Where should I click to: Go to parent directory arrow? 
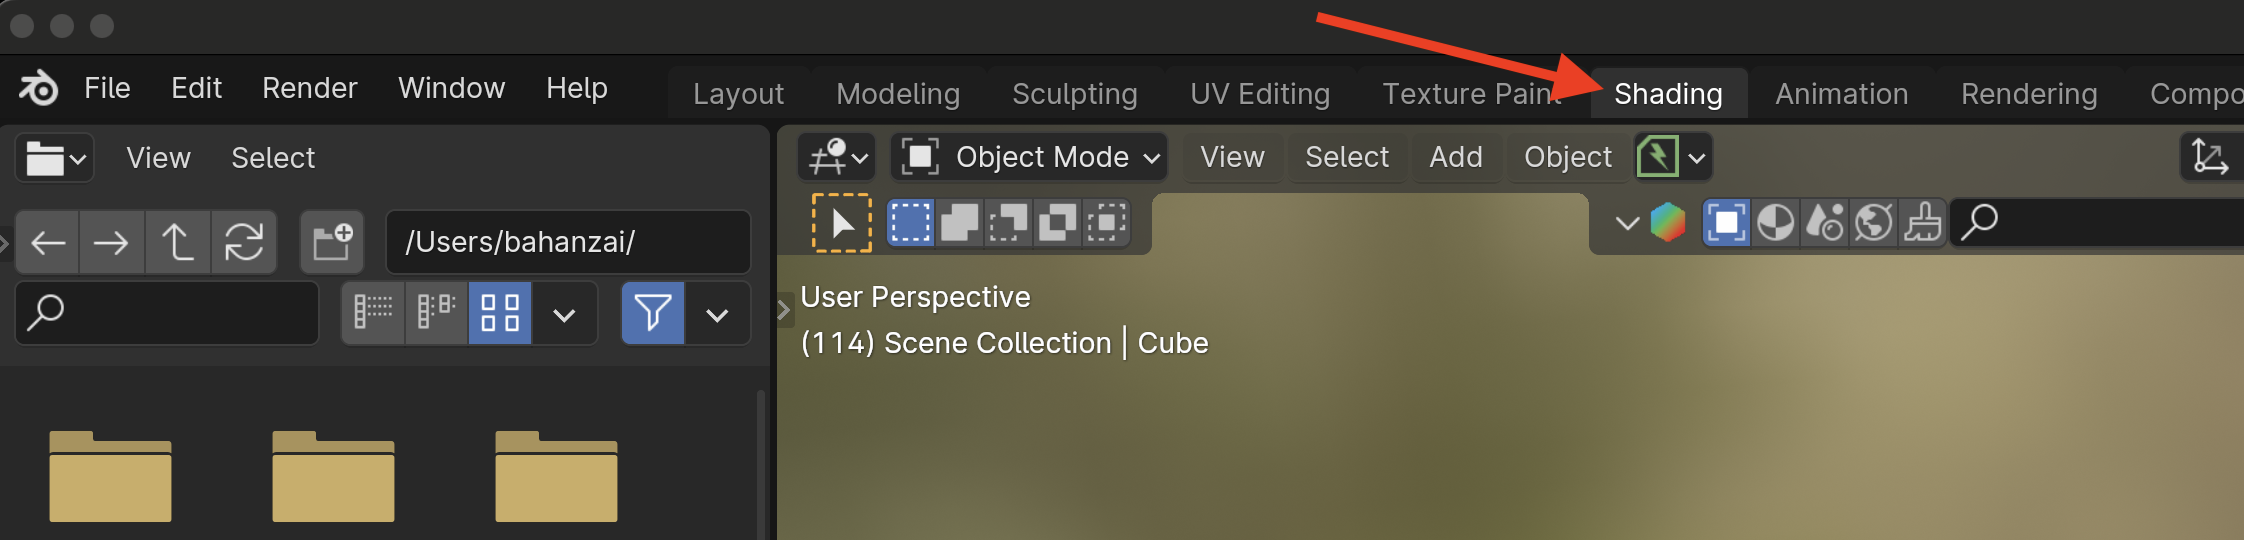tap(178, 242)
